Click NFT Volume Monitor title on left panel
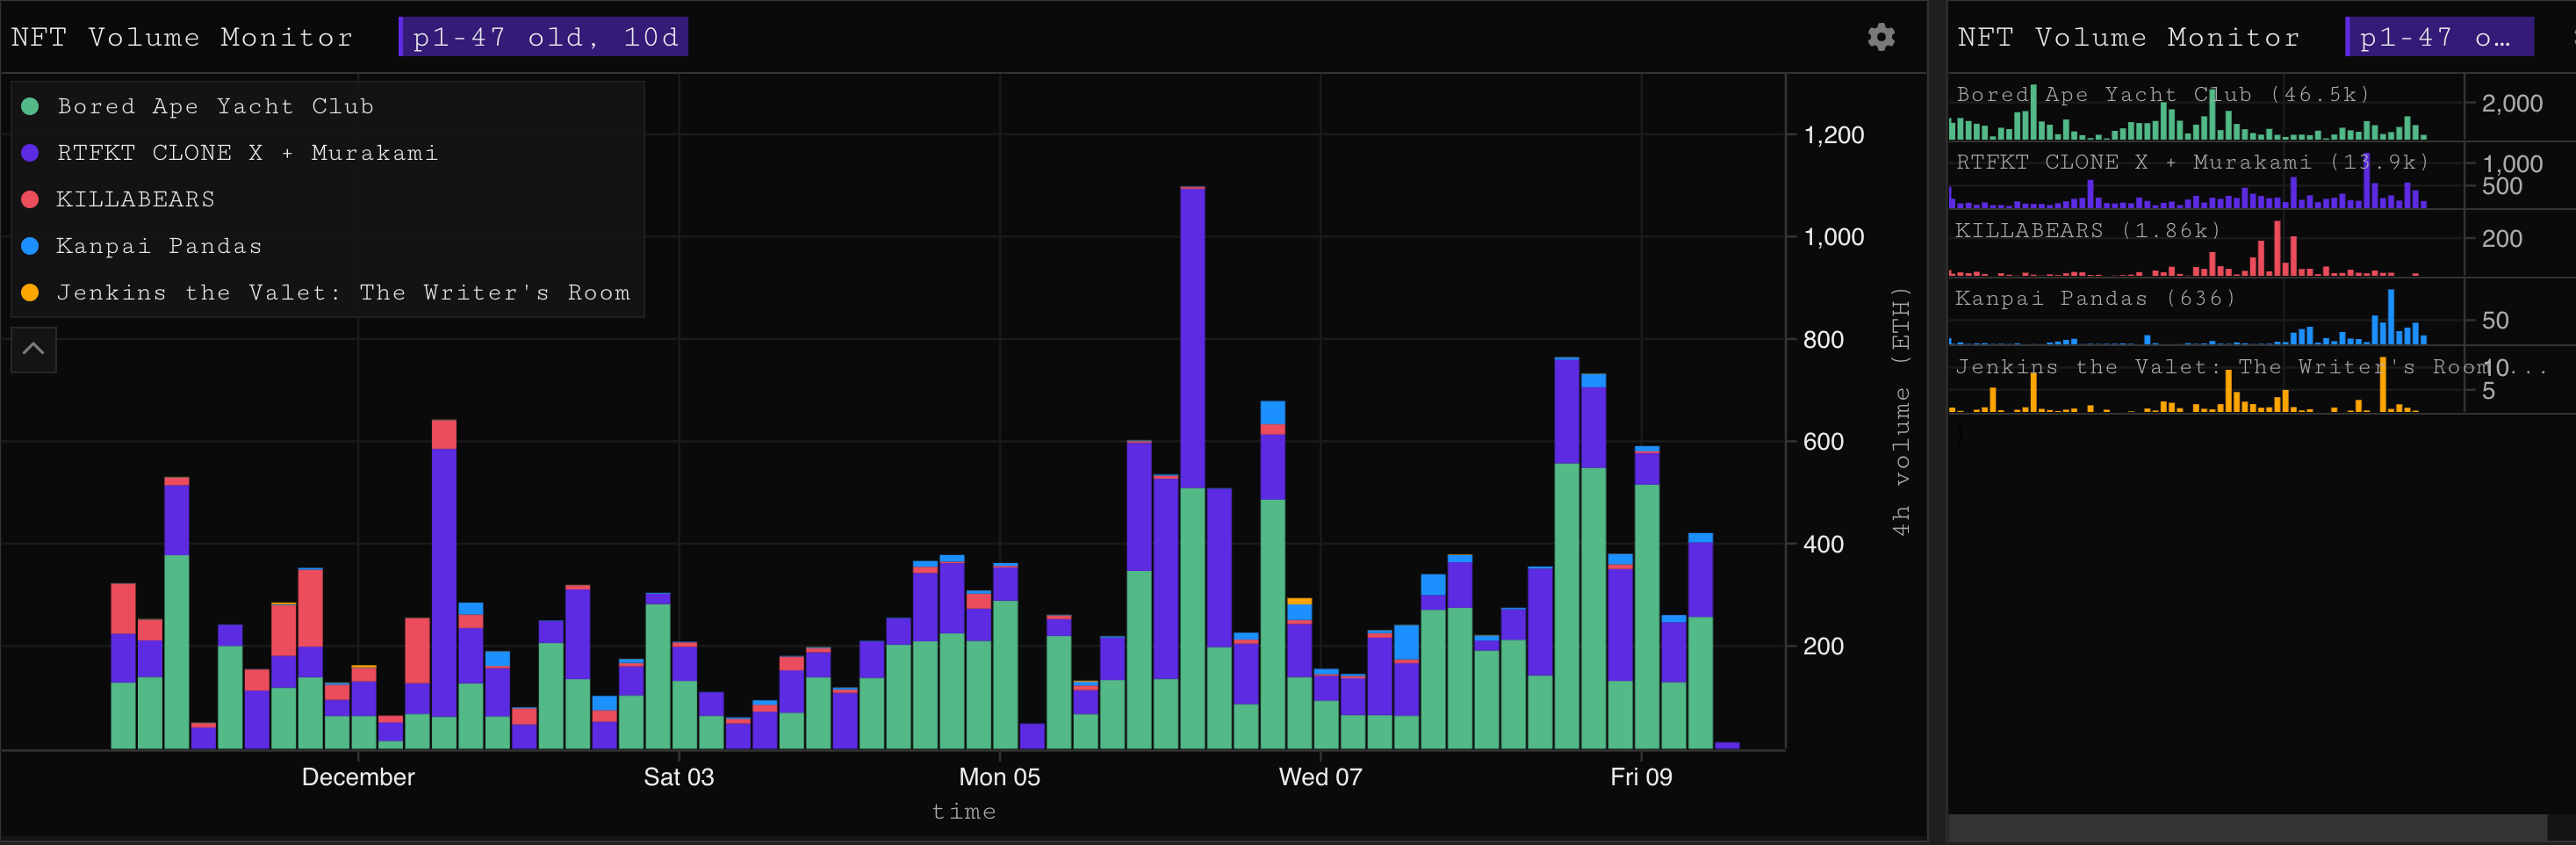 click(182, 37)
